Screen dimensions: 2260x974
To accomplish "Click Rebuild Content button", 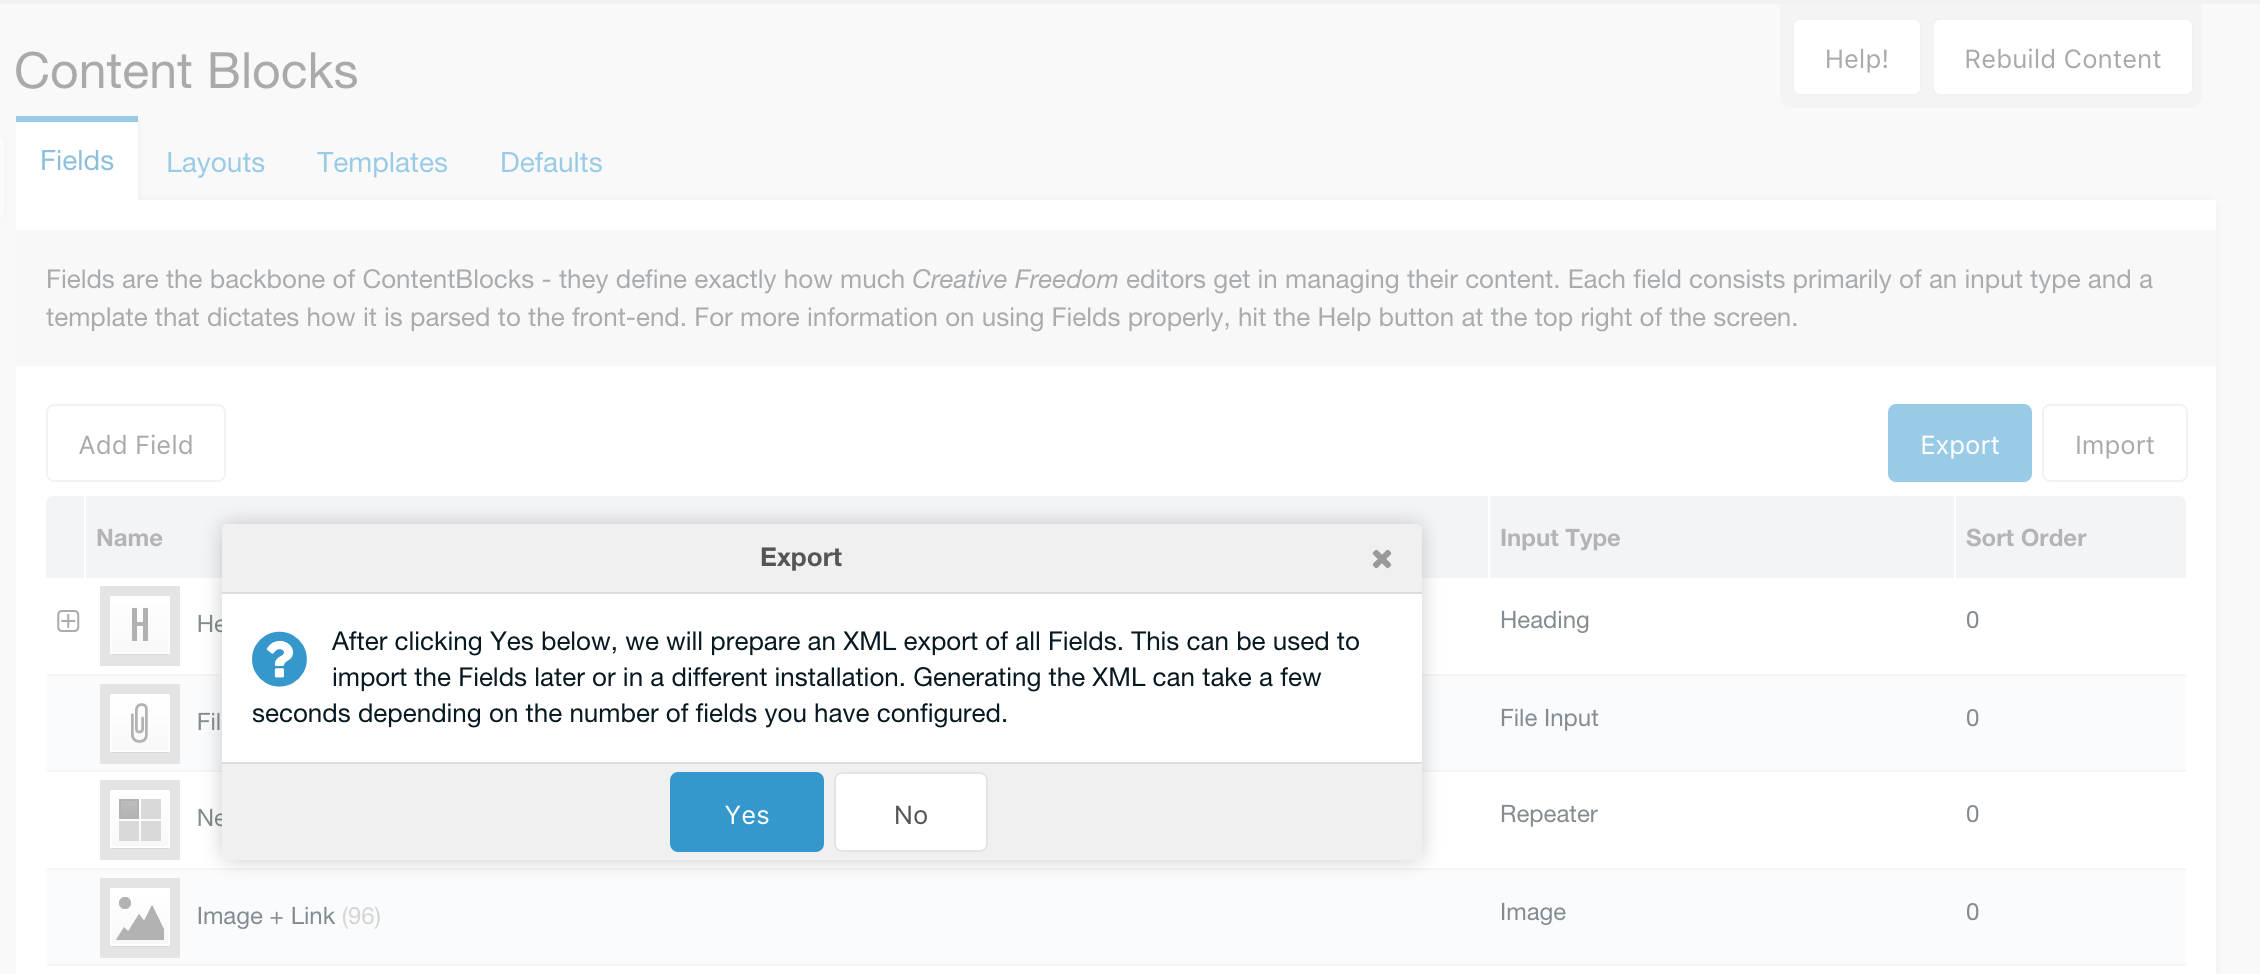I will pyautogui.click(x=2063, y=58).
